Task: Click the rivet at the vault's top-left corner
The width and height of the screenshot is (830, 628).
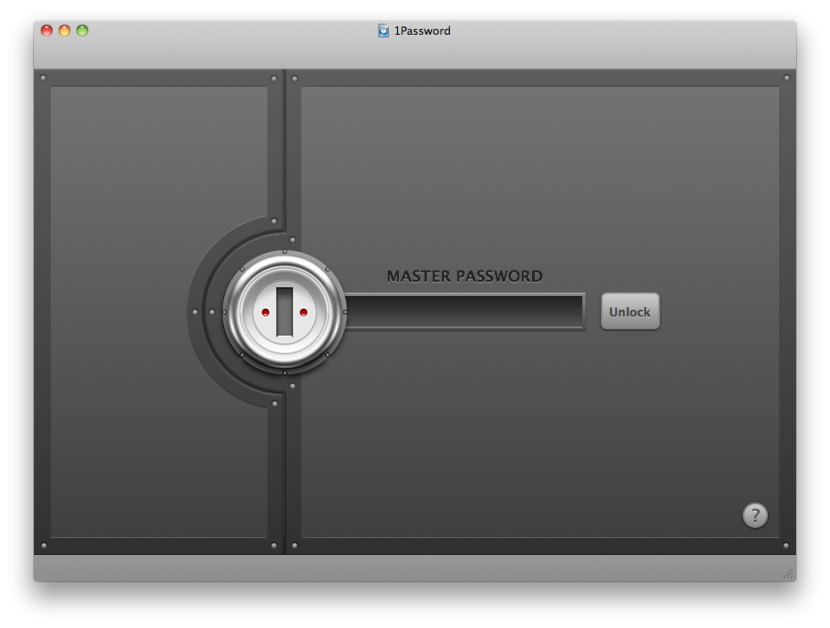Action: [43, 78]
